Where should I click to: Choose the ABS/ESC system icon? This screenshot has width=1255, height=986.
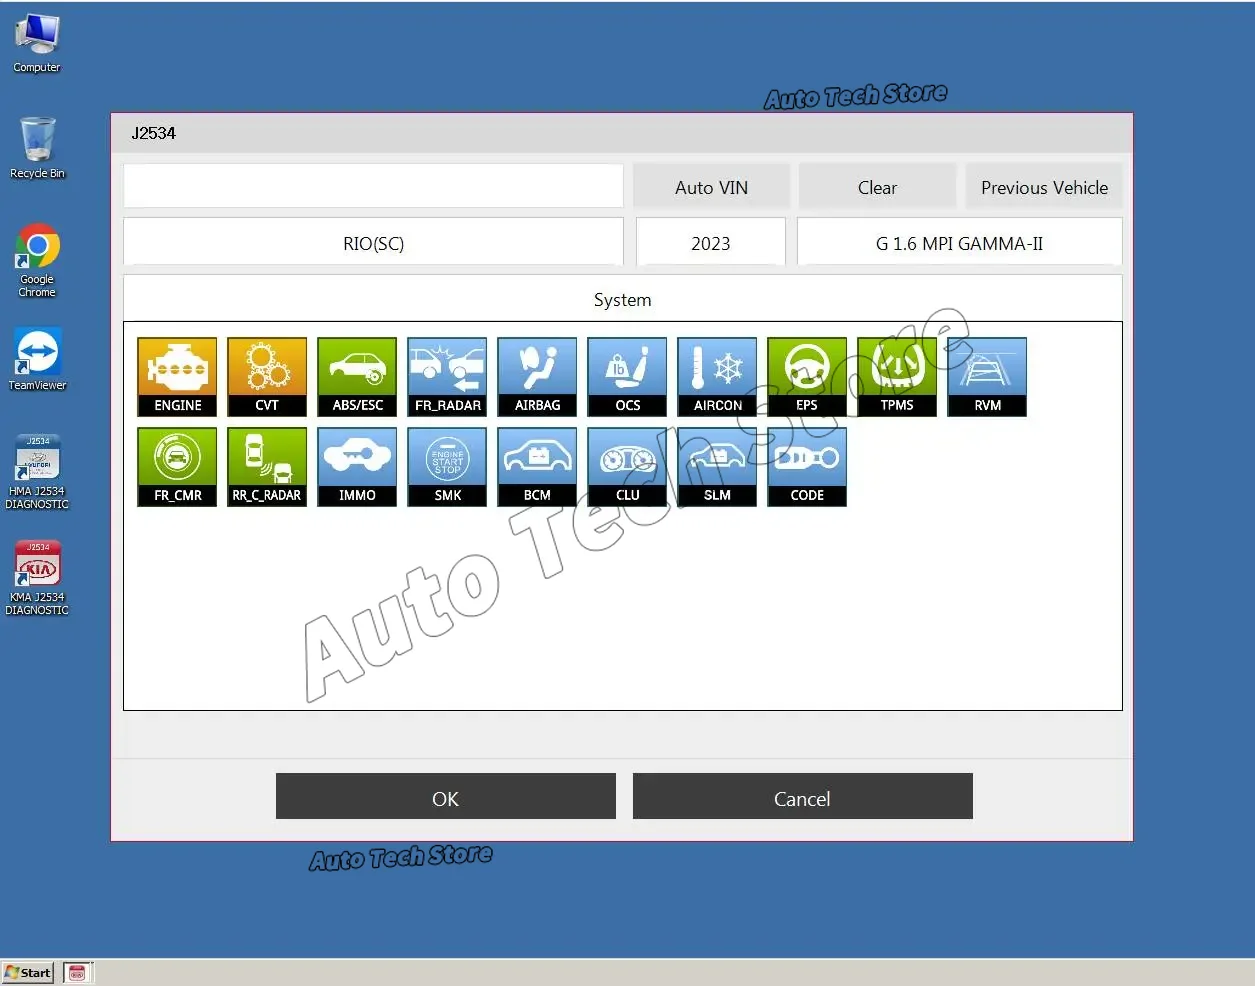[x=357, y=376]
